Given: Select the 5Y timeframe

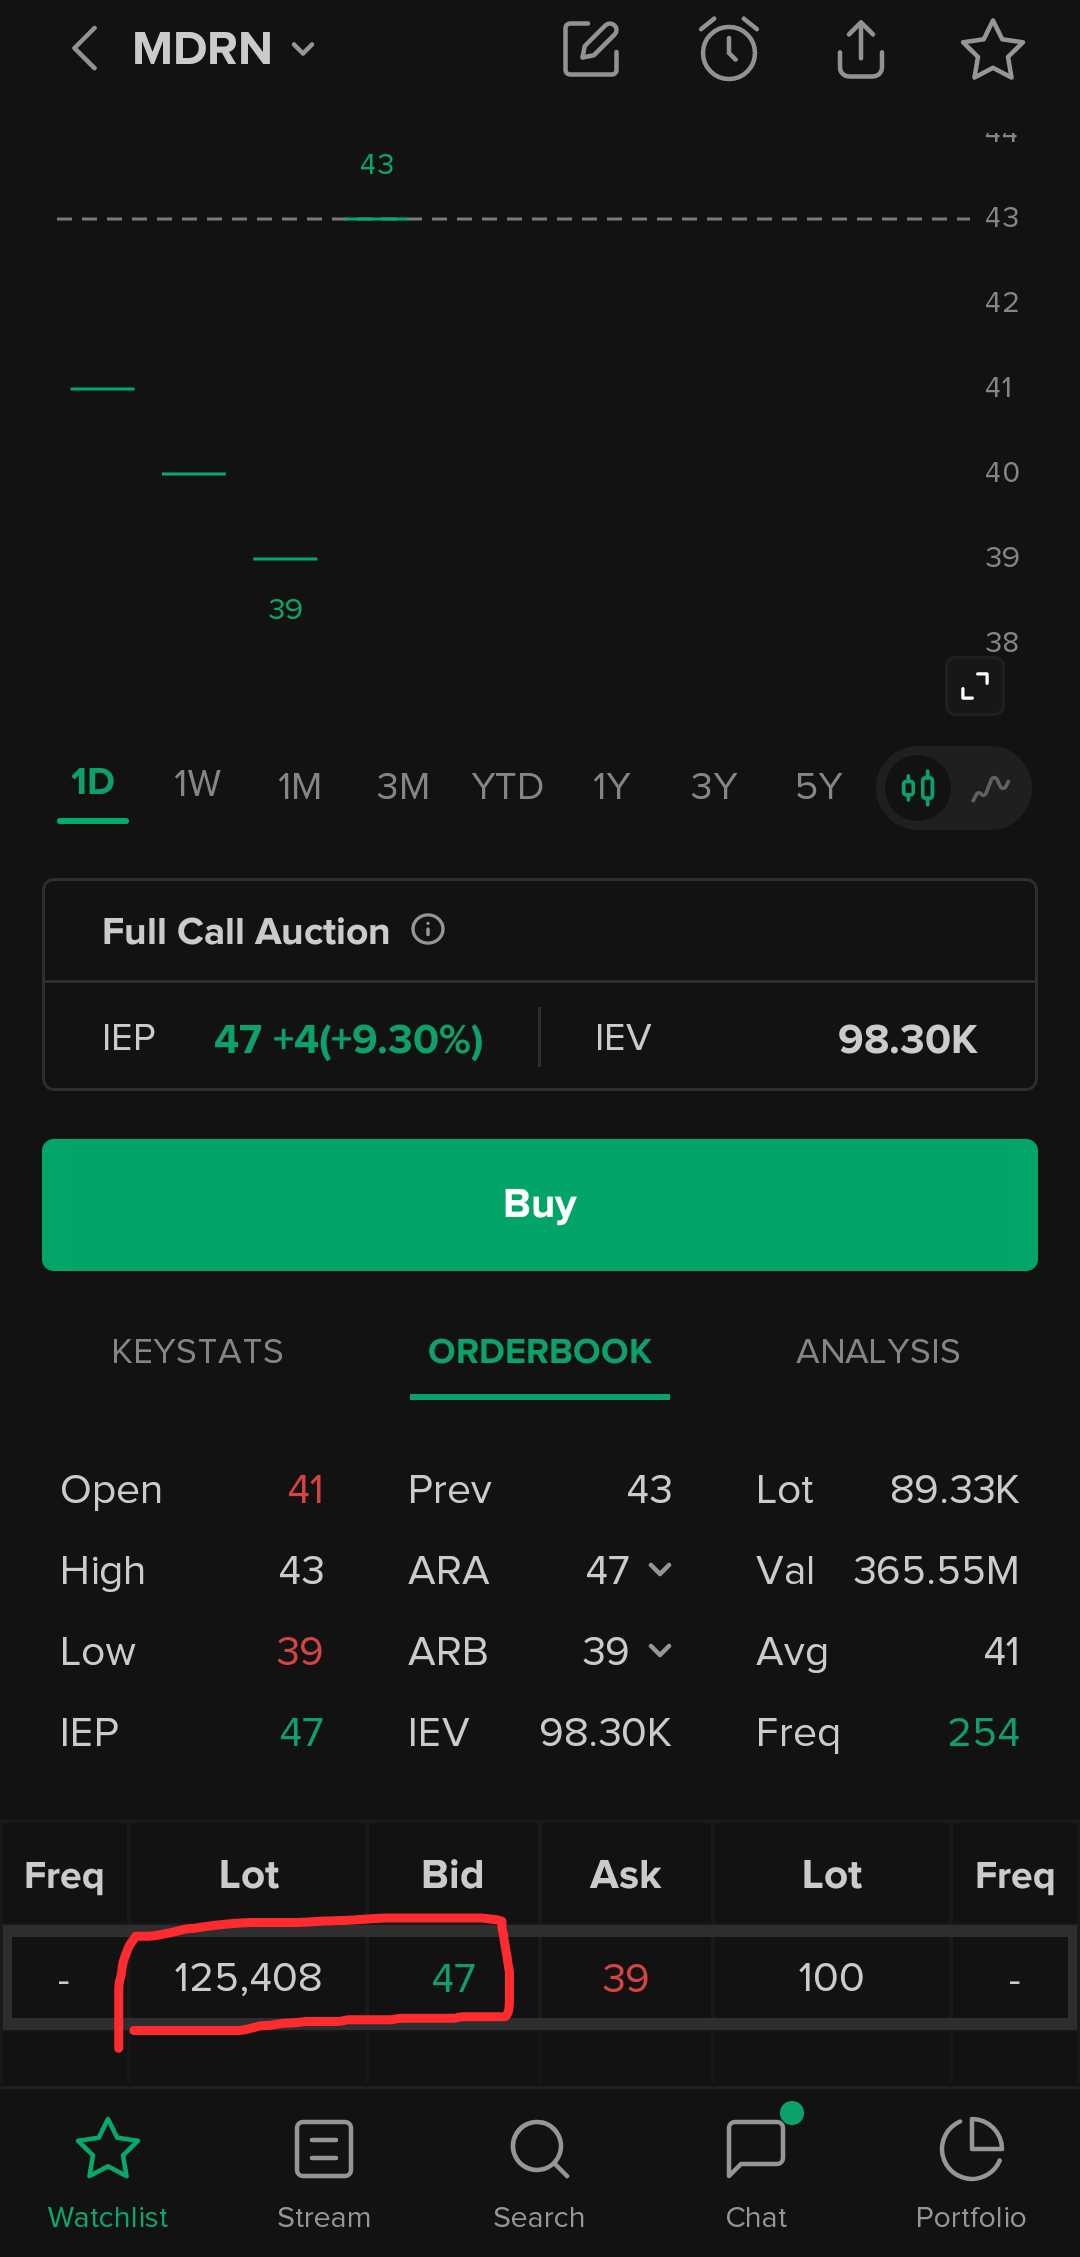Looking at the screenshot, I should click(818, 786).
